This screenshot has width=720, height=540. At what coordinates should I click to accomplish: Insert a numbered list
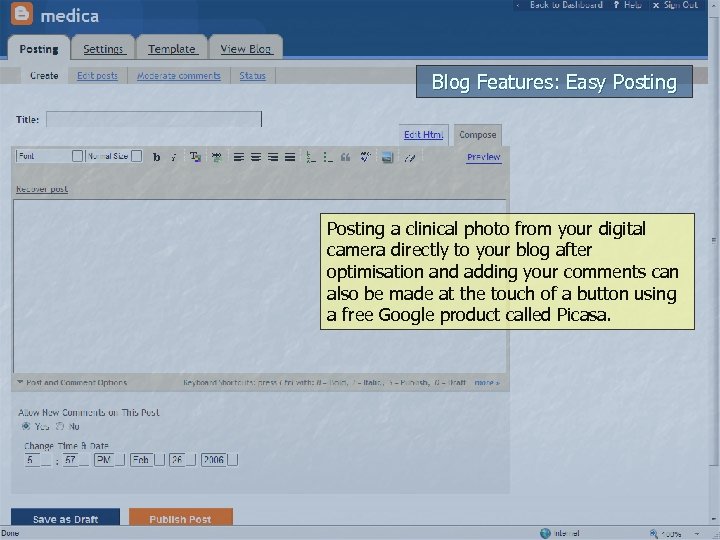click(x=311, y=157)
